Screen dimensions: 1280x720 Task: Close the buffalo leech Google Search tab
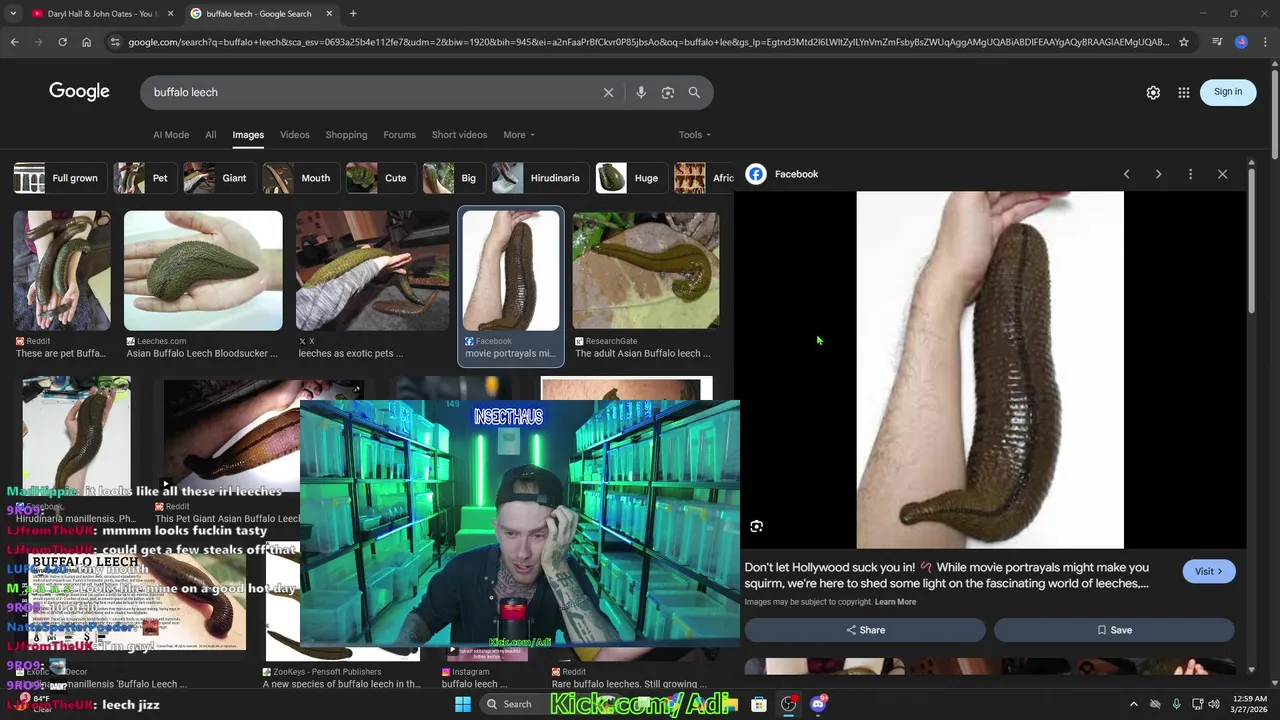point(329,14)
